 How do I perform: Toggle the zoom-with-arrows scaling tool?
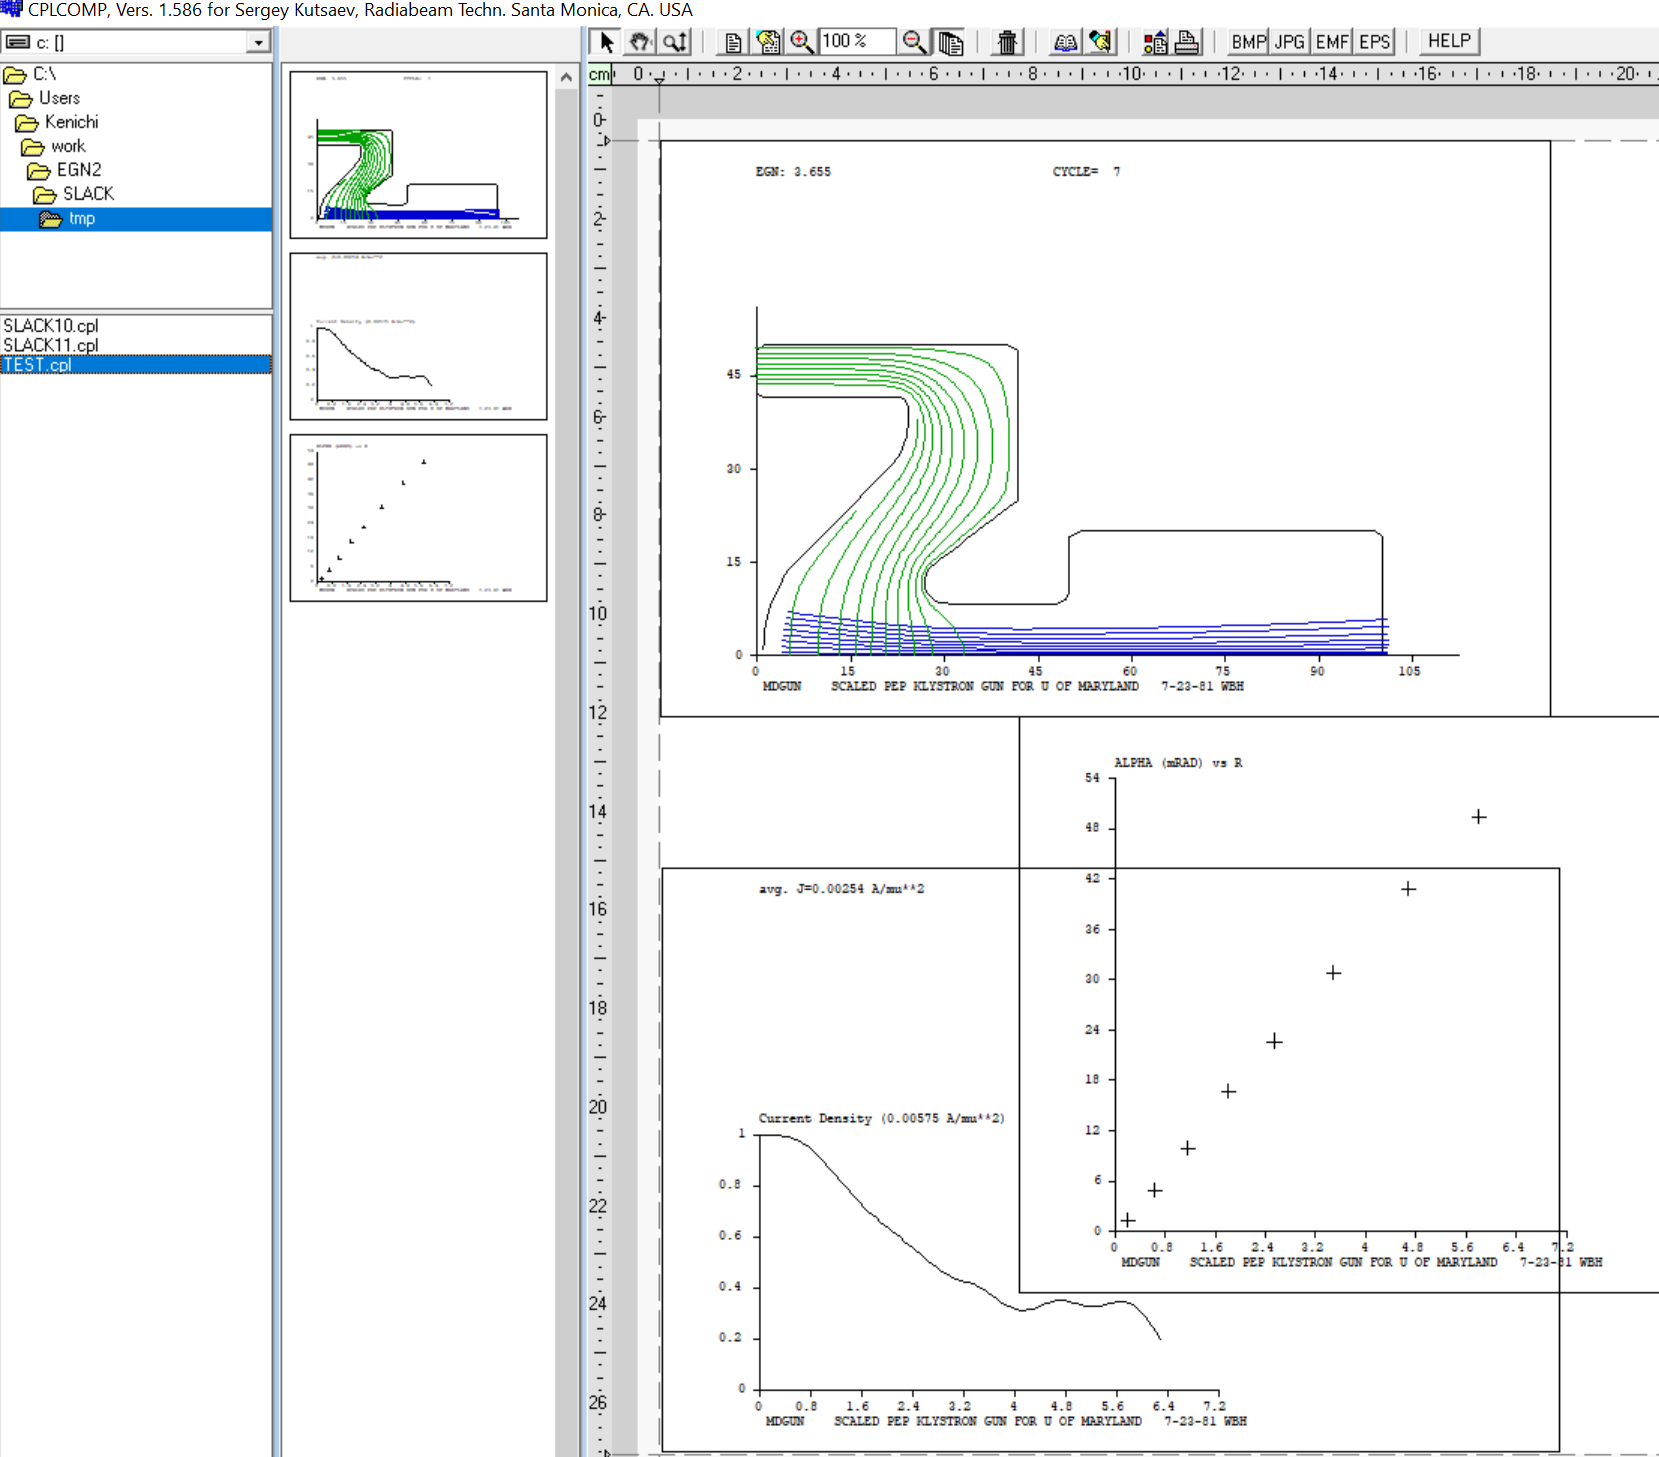click(x=676, y=42)
